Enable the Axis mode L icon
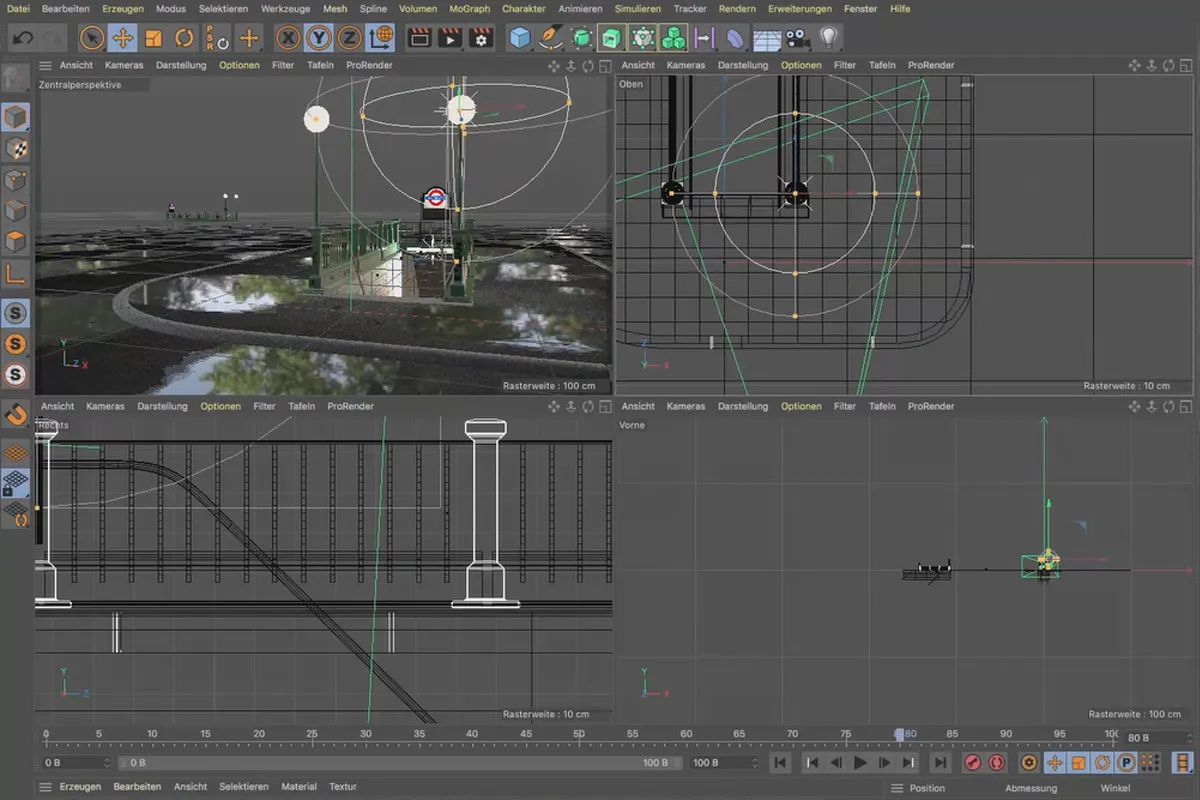The height and width of the screenshot is (800, 1200). click(x=16, y=273)
